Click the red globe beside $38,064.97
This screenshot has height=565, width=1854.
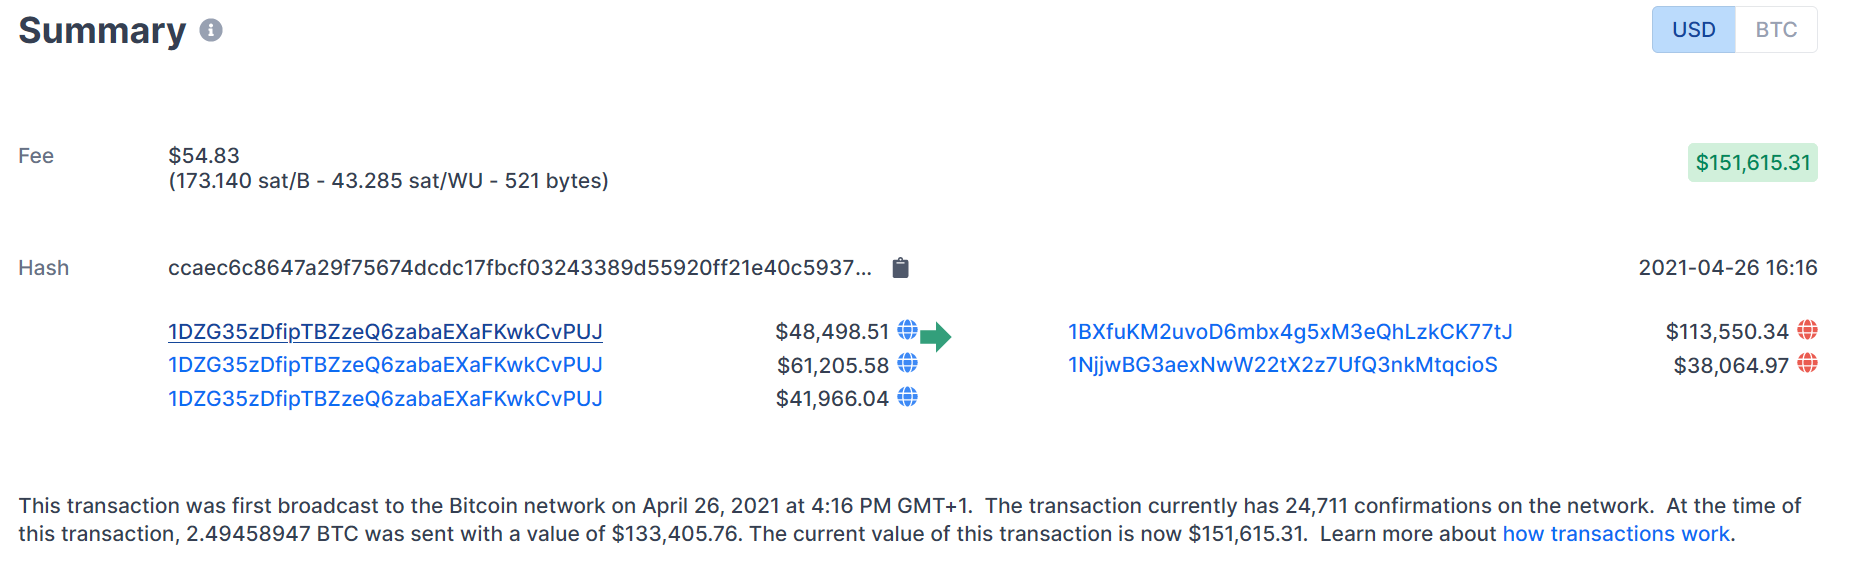tap(1807, 364)
